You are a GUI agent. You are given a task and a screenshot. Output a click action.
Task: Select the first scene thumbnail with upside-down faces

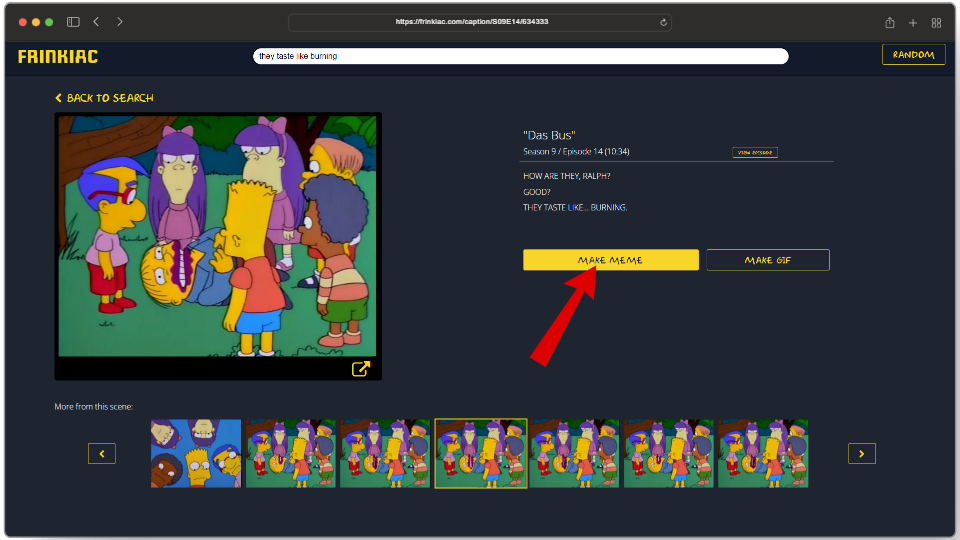tap(196, 454)
